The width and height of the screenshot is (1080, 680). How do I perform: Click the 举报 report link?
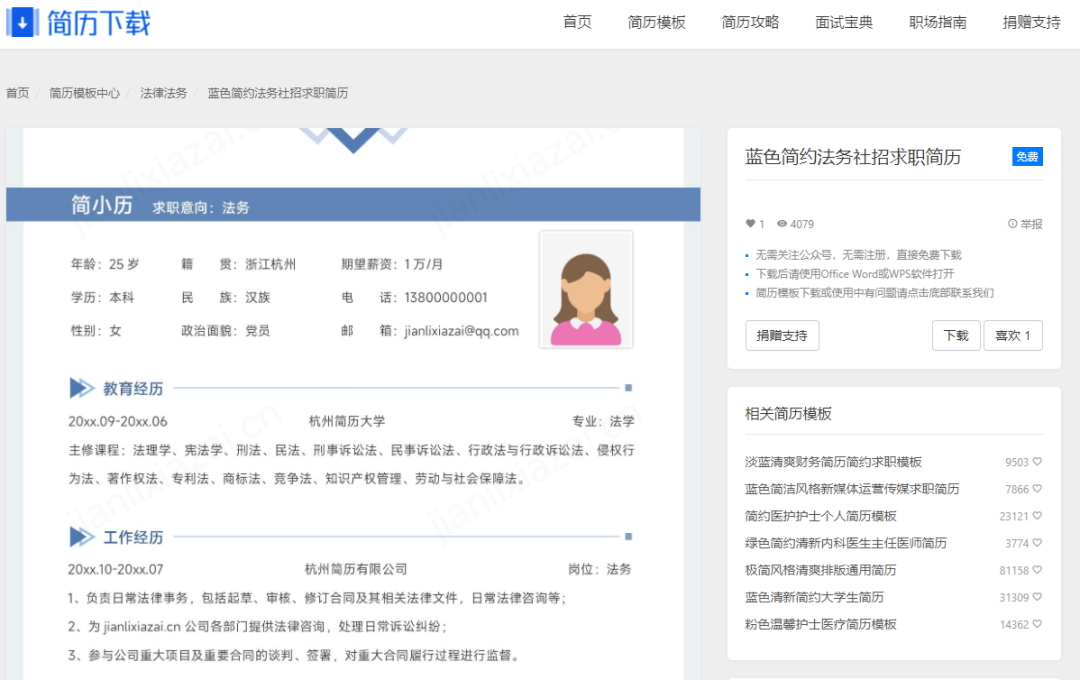1030,224
